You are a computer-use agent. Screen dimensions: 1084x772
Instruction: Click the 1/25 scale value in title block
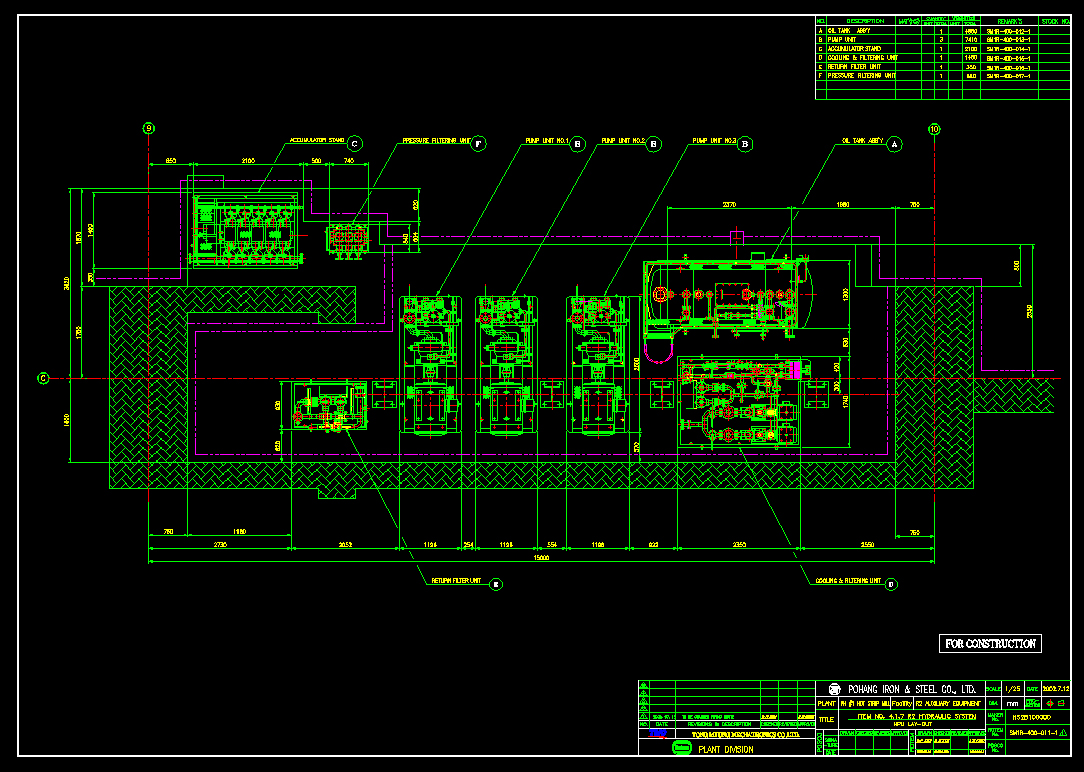(x=1012, y=689)
